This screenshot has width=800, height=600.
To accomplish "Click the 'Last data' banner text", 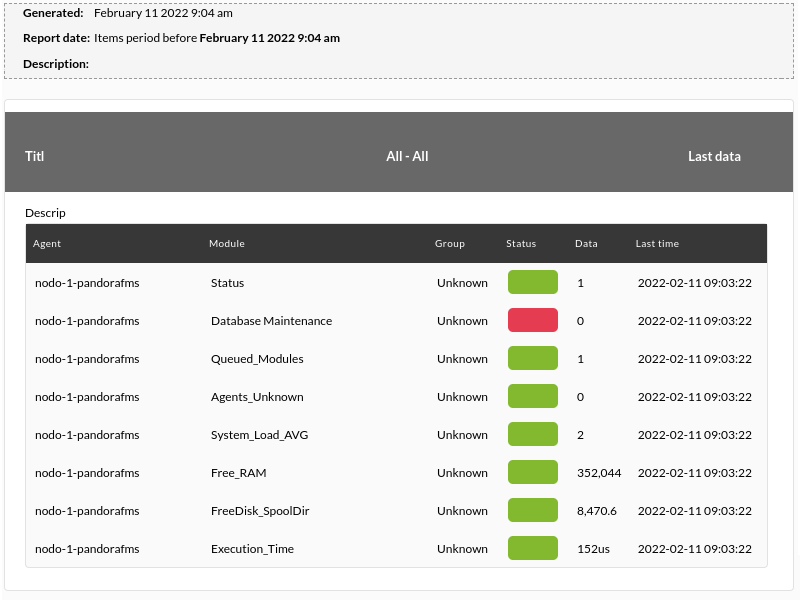I will click(x=714, y=156).
